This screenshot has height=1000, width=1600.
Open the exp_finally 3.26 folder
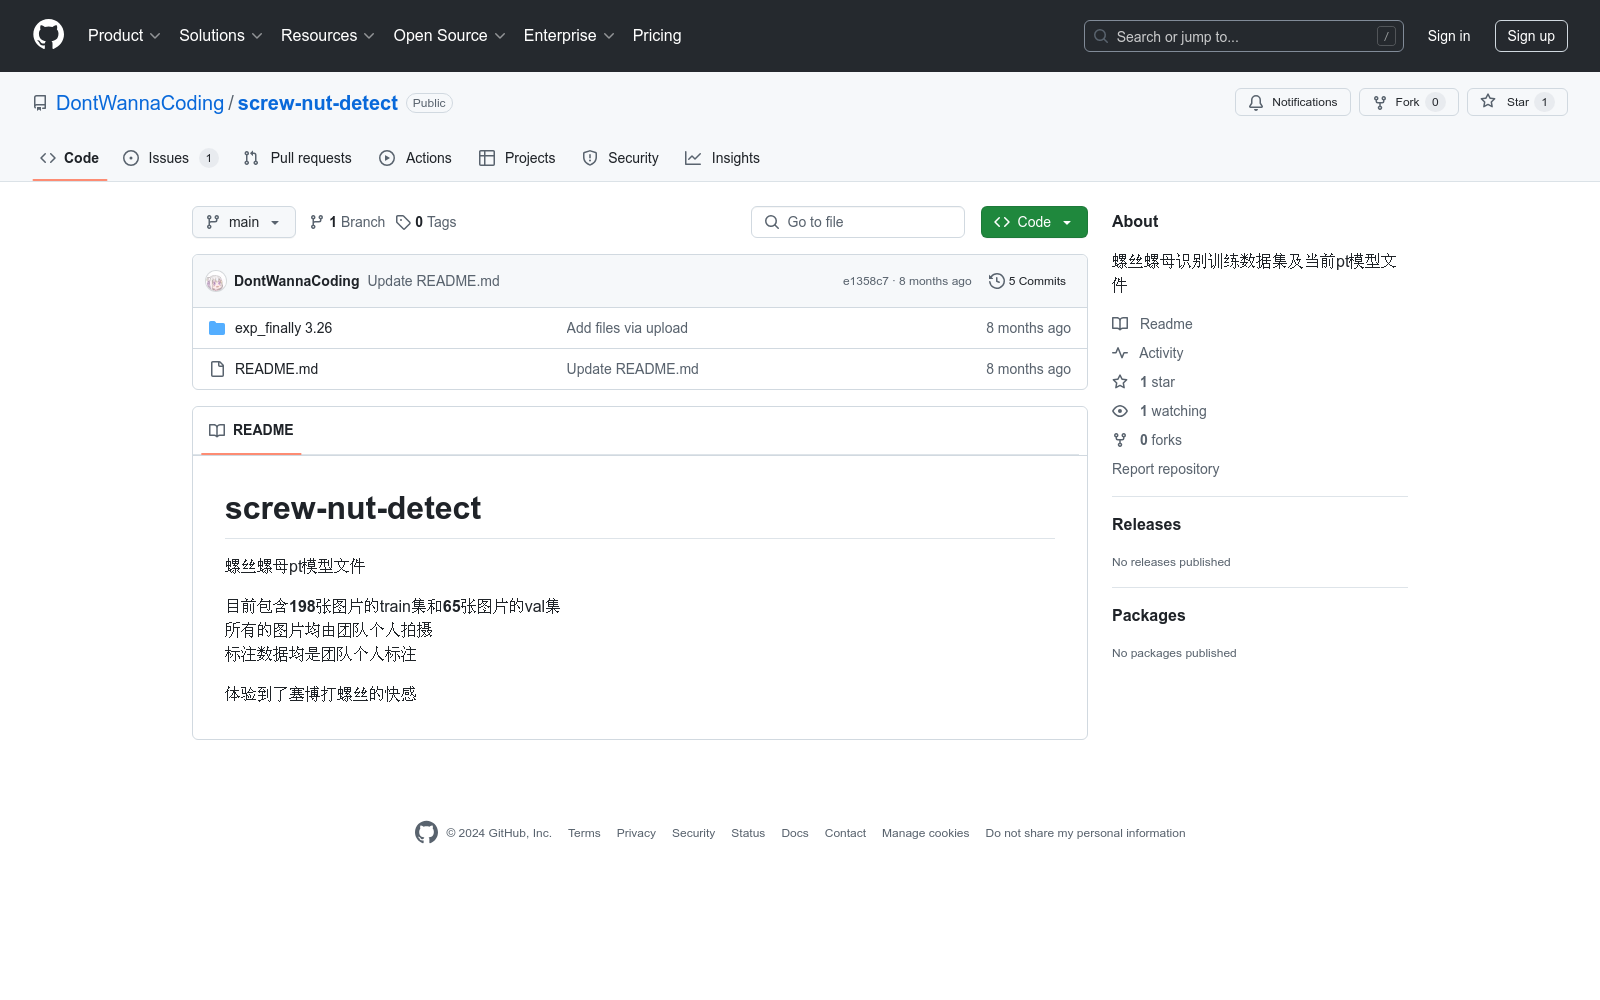(x=284, y=328)
